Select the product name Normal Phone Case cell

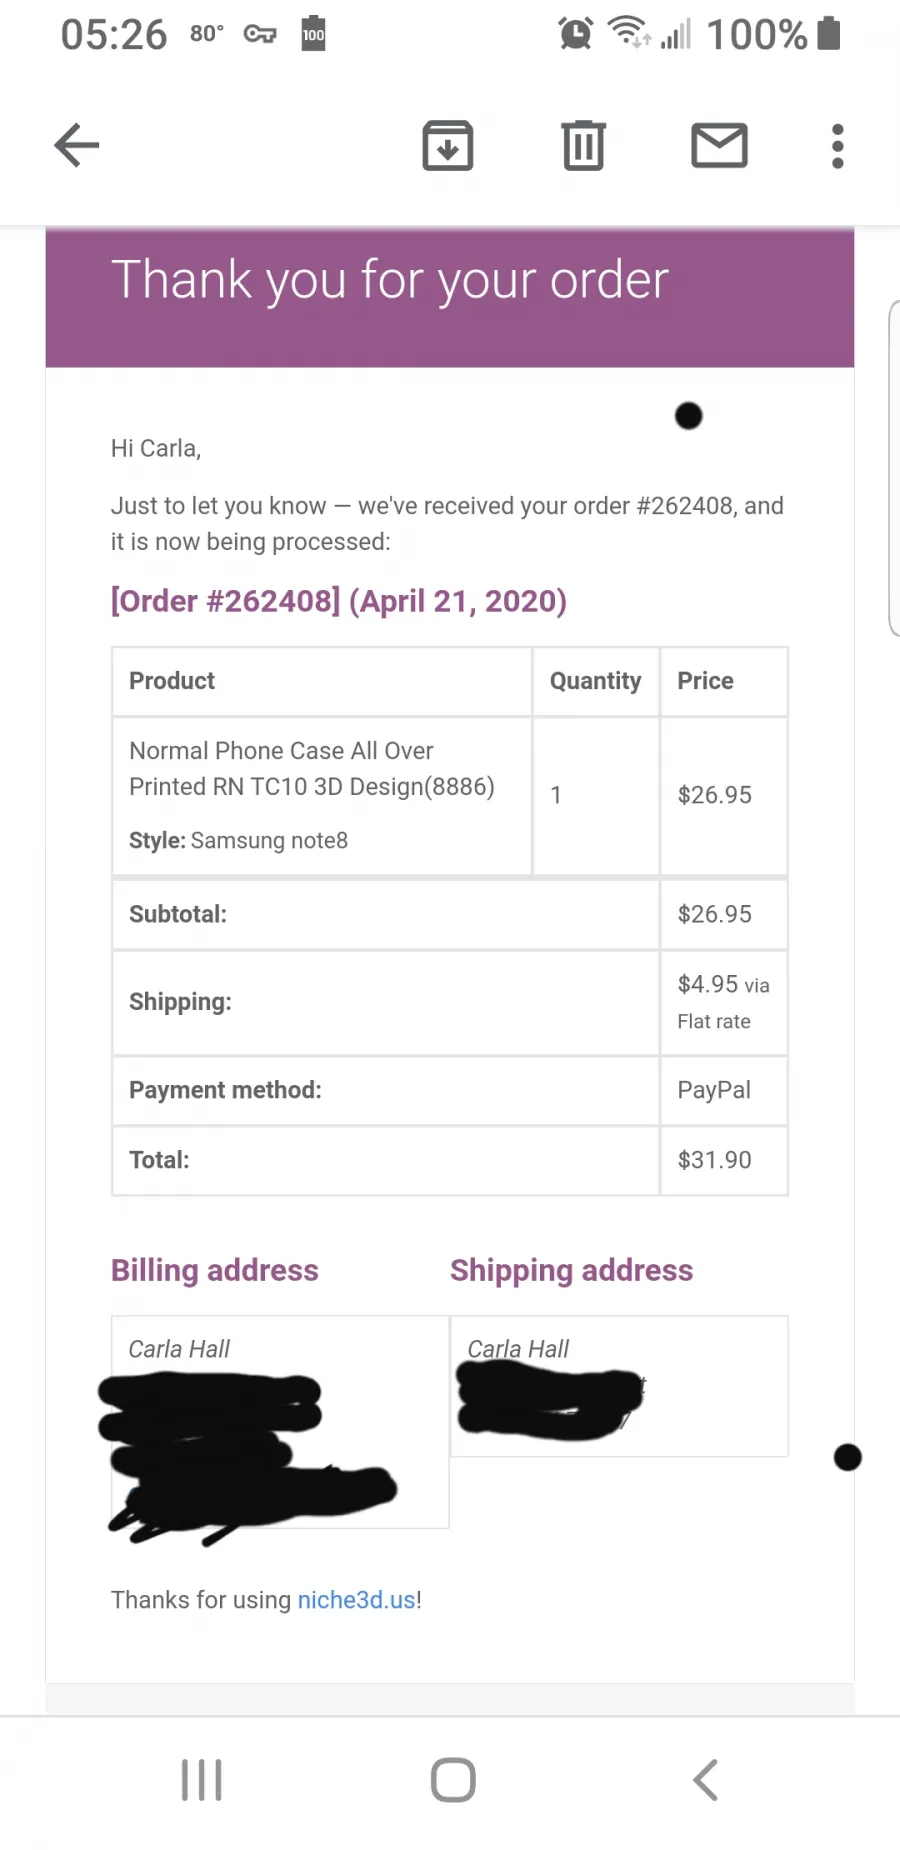[322, 796]
